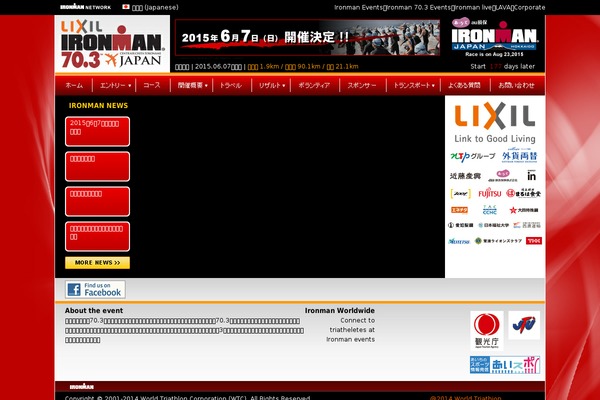Click the 2015年6月7日 開催決定 banner

point(307,38)
